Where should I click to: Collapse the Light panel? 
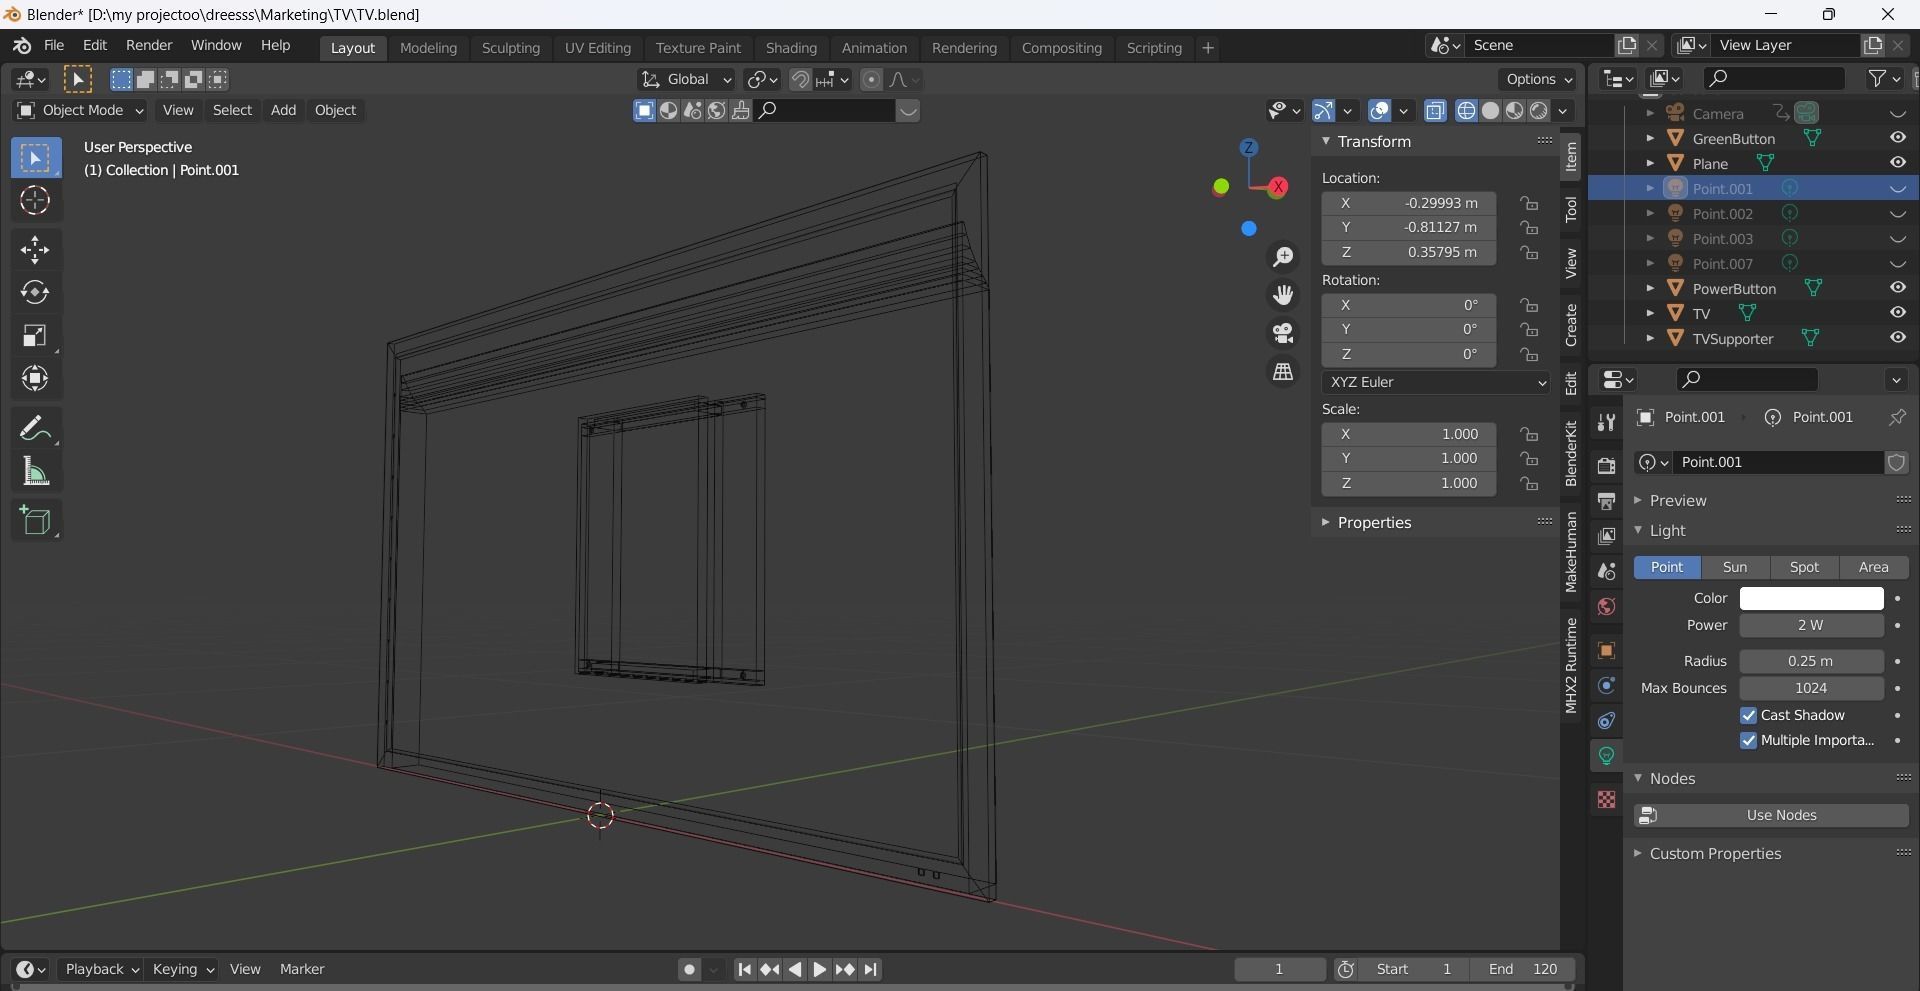coord(1667,531)
